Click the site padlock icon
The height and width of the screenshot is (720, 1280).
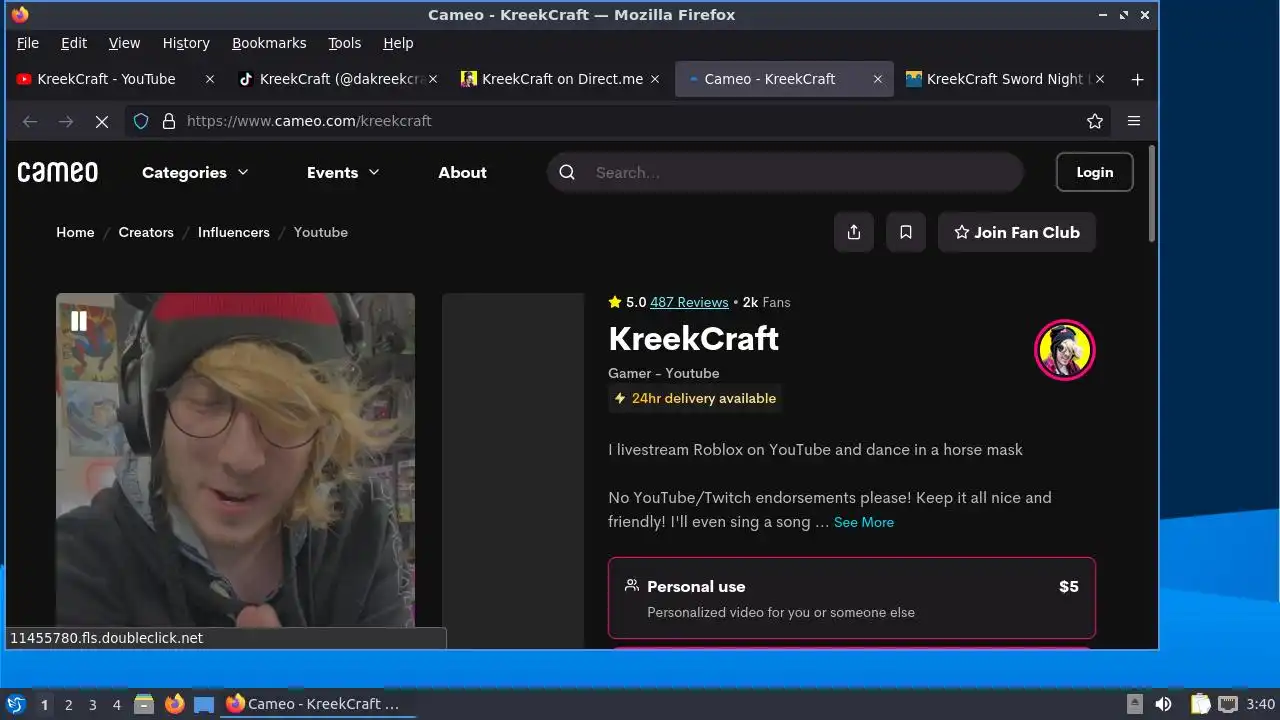[169, 121]
